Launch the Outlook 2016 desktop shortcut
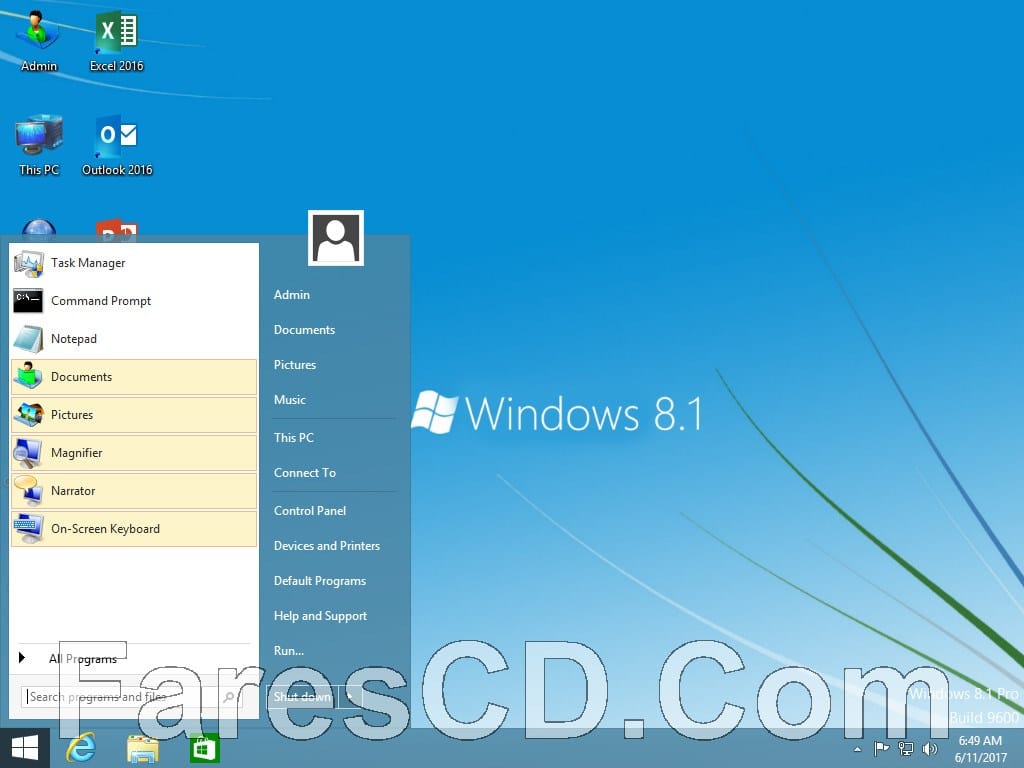1024x768 pixels. tap(117, 145)
